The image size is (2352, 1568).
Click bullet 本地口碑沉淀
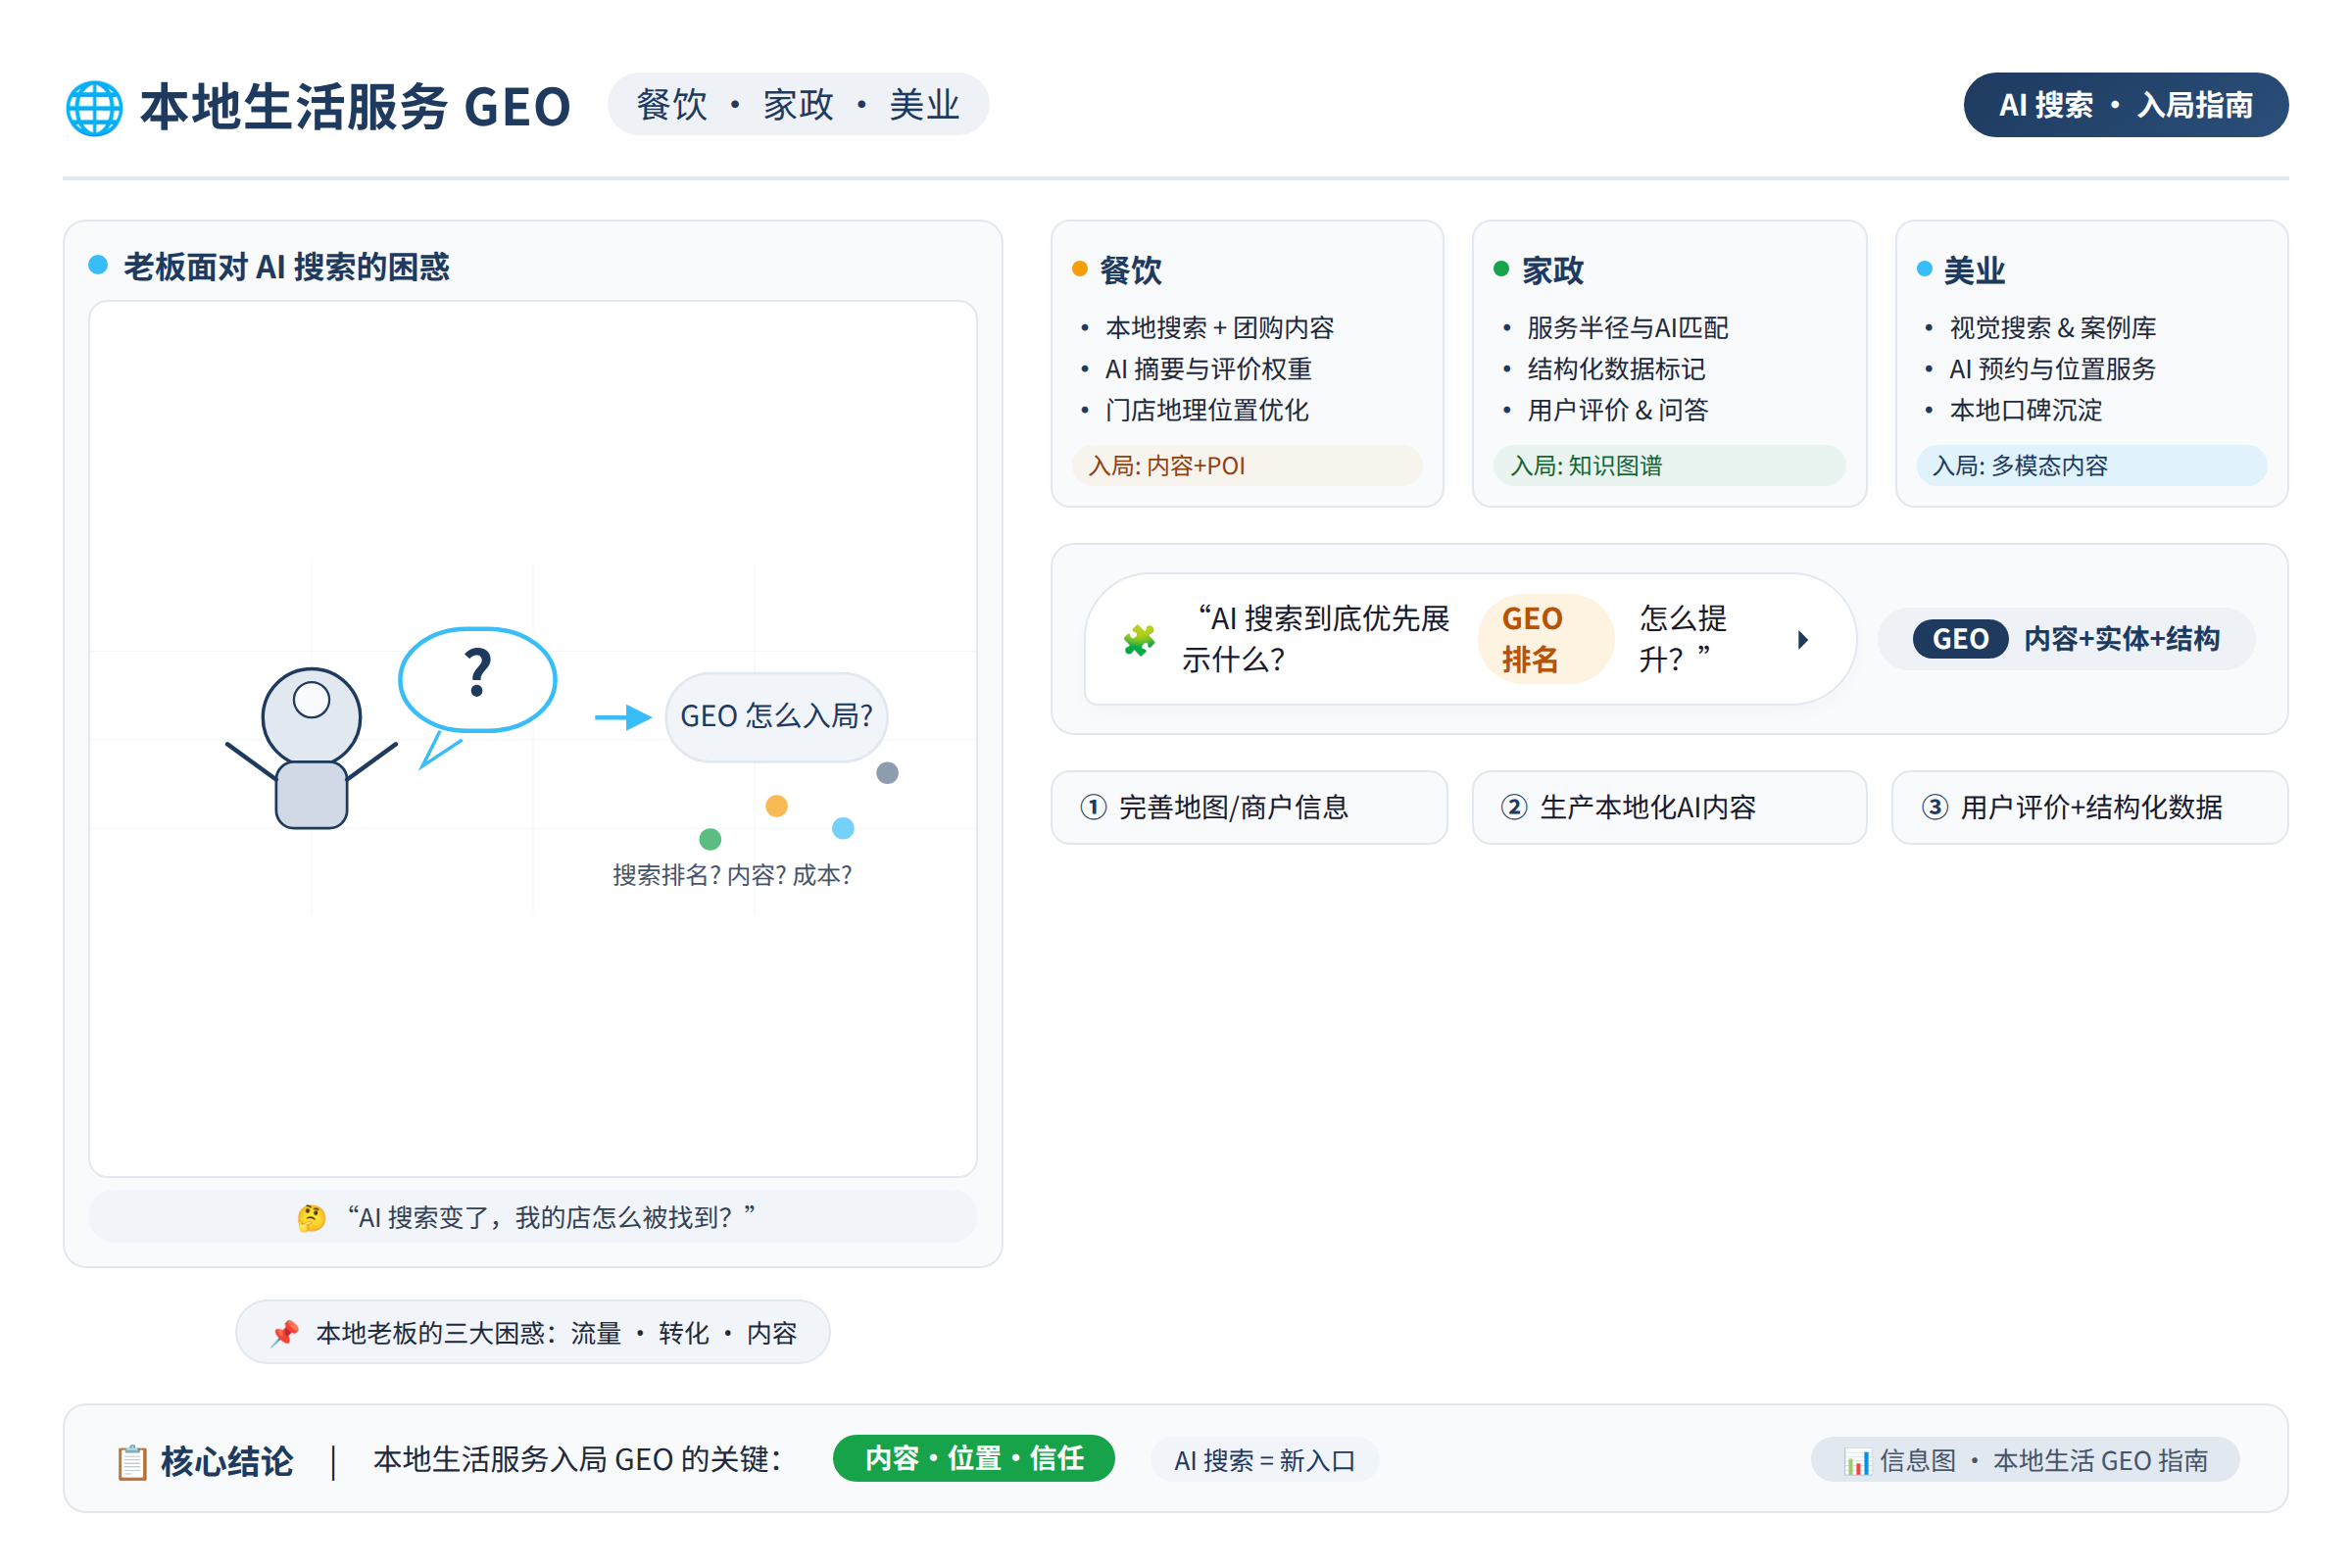(x=2026, y=410)
